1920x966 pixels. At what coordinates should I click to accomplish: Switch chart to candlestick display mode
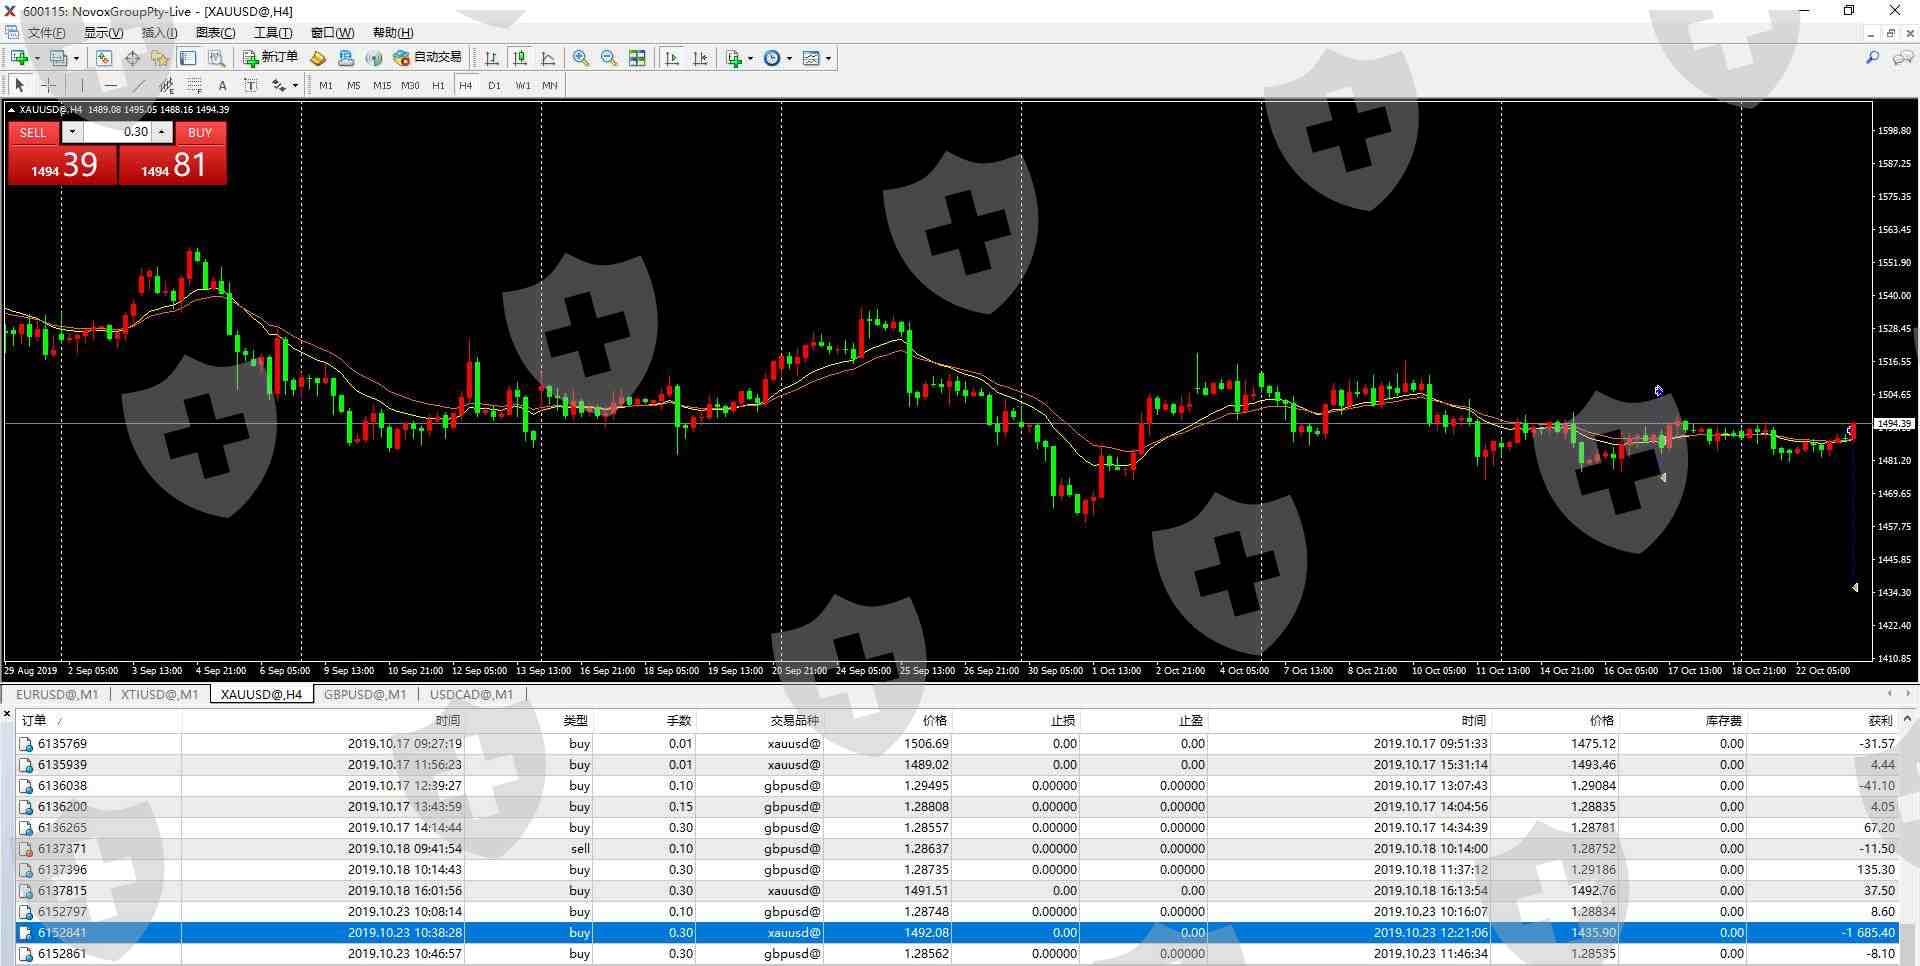point(520,58)
